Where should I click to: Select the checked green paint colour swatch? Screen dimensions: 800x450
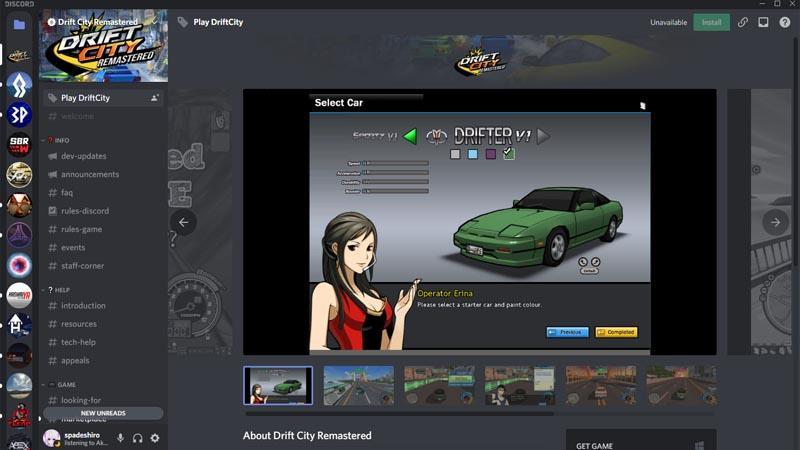[509, 153]
